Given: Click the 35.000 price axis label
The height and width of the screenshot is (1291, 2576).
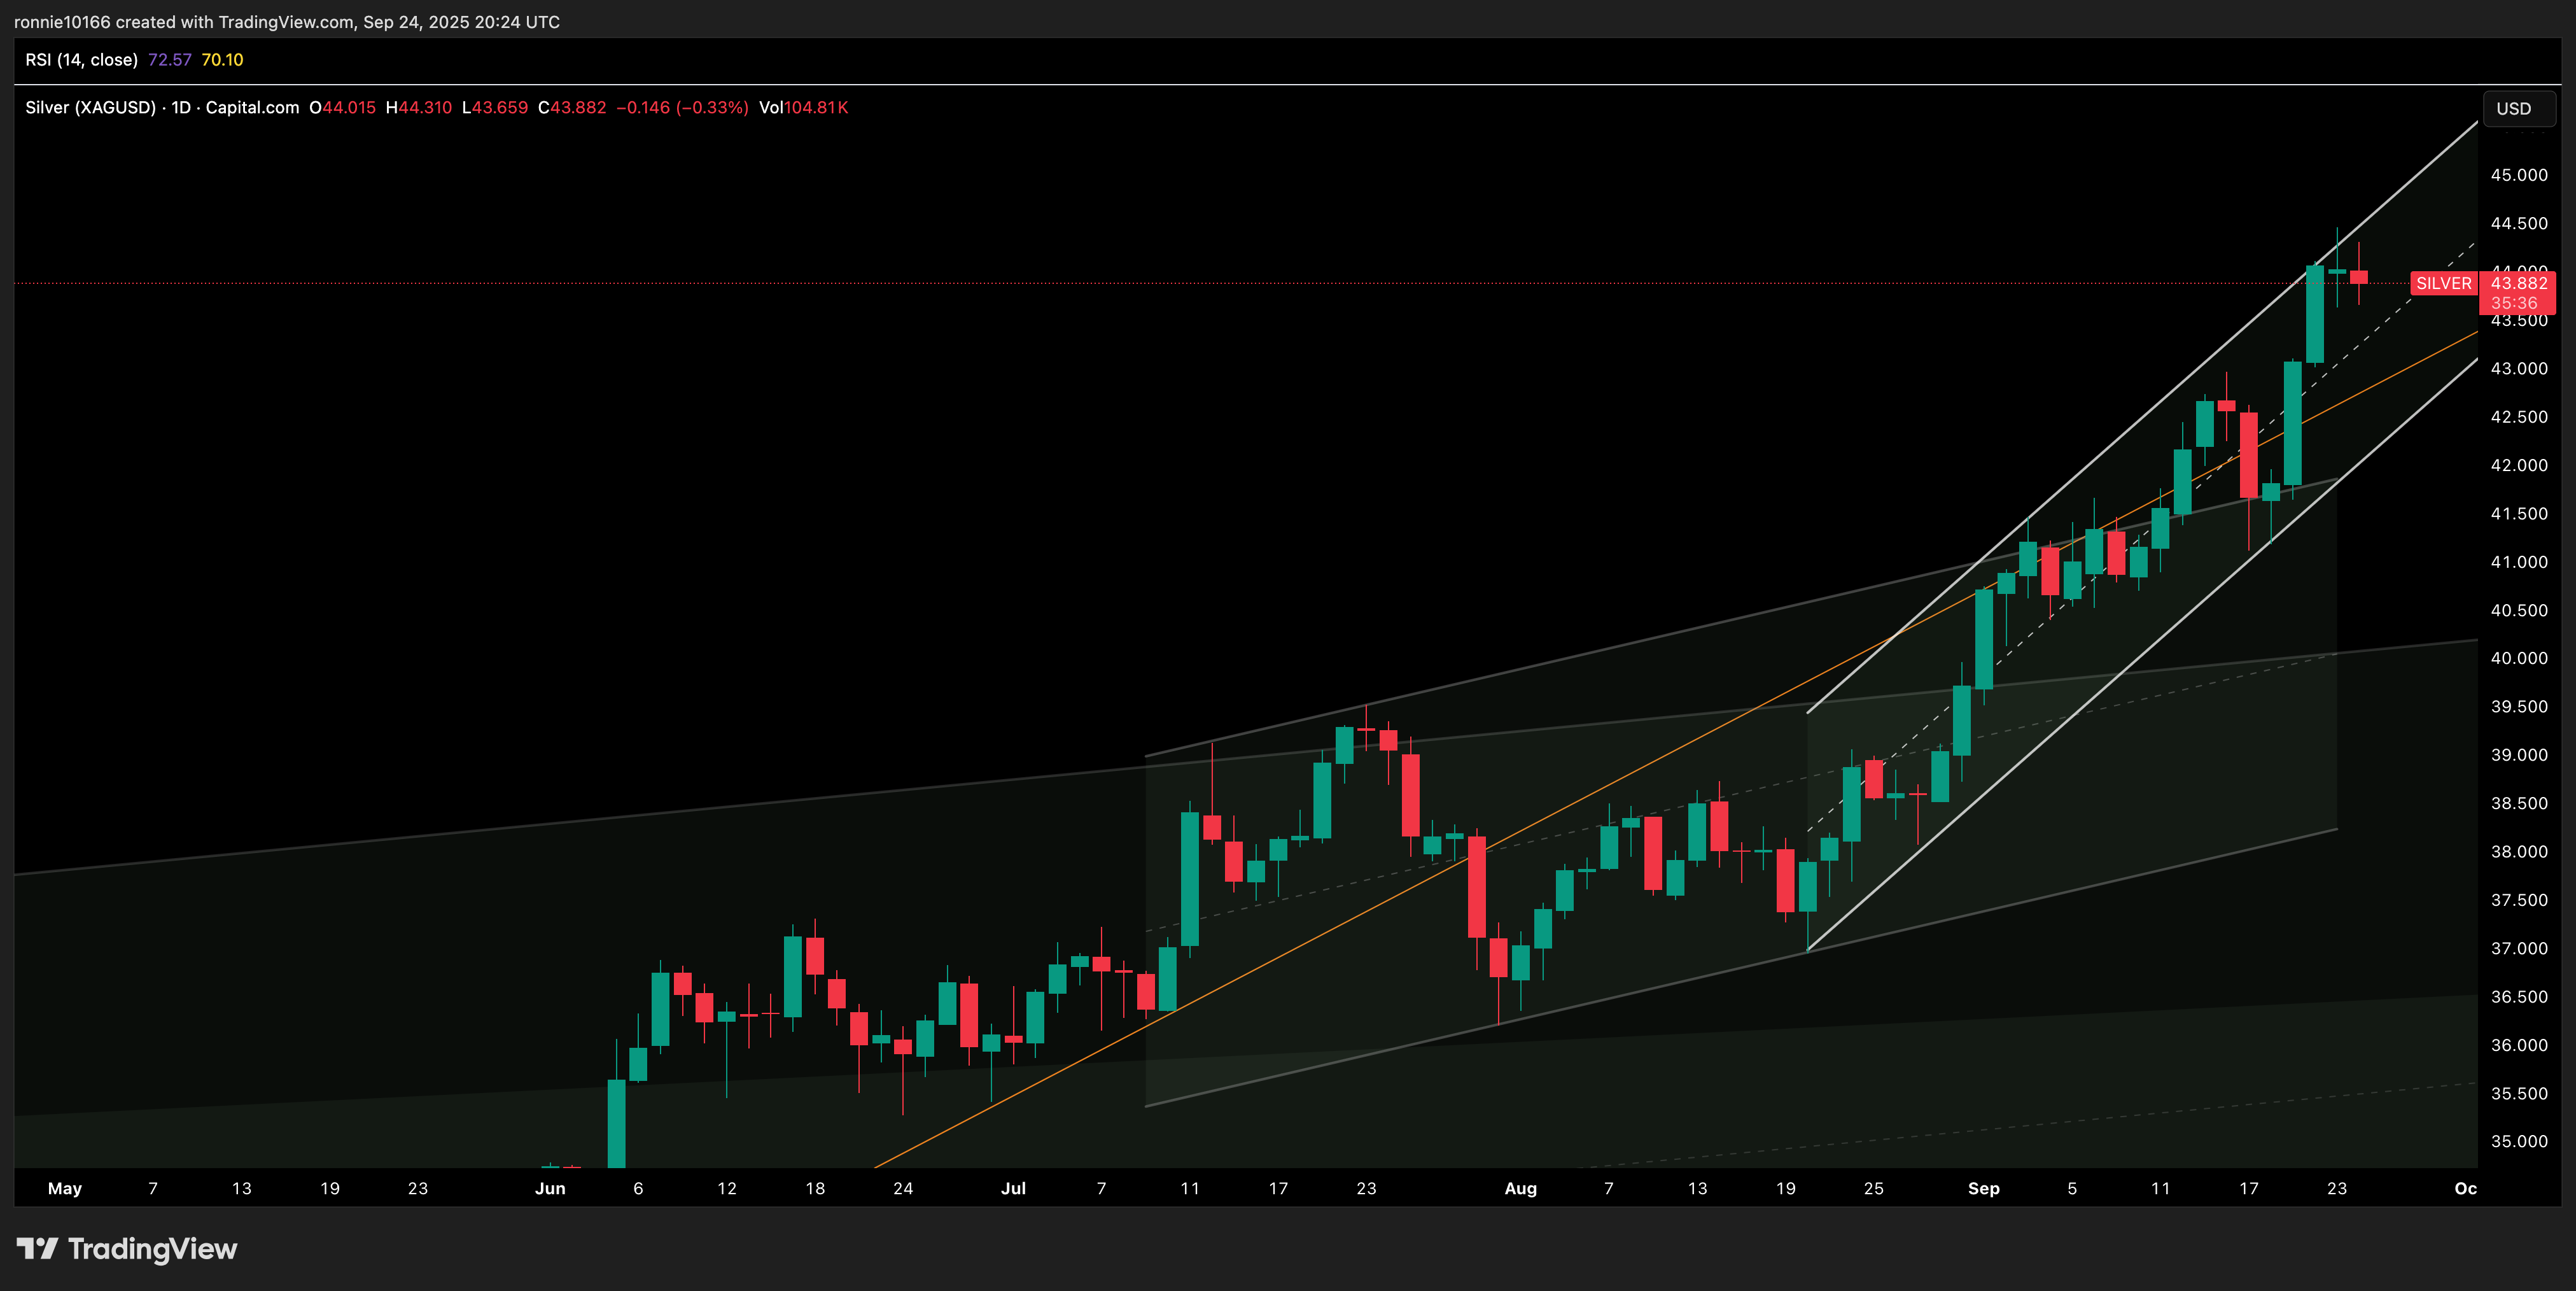Looking at the screenshot, I should click(x=2518, y=1141).
